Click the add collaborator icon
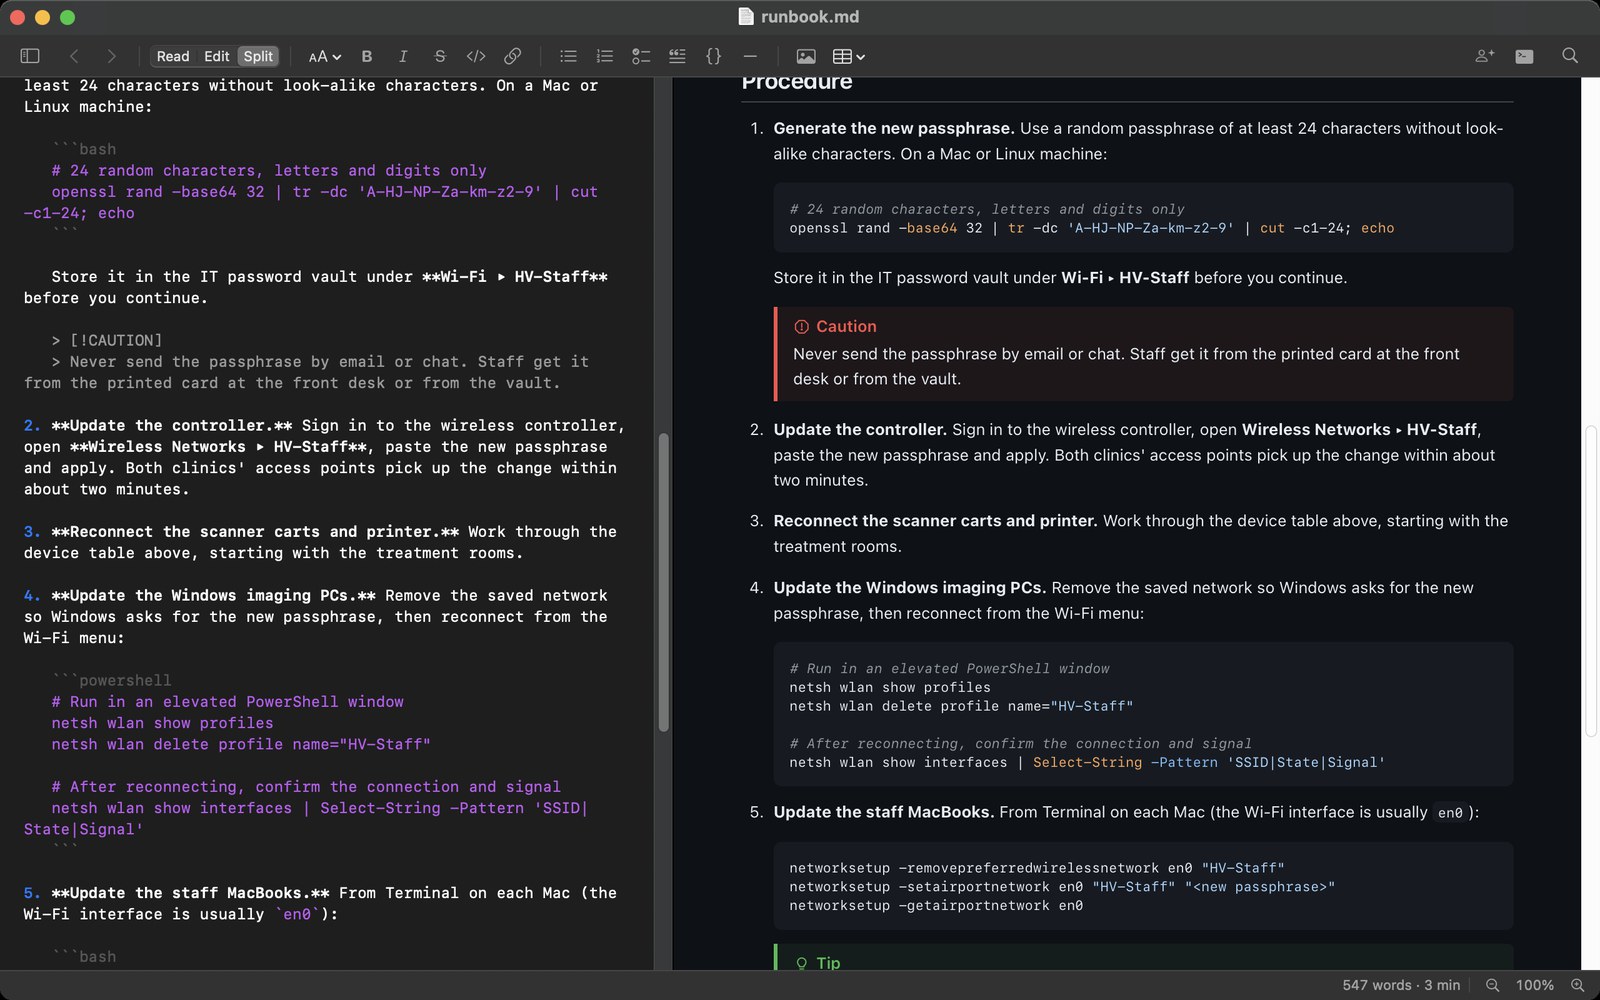 tap(1485, 56)
